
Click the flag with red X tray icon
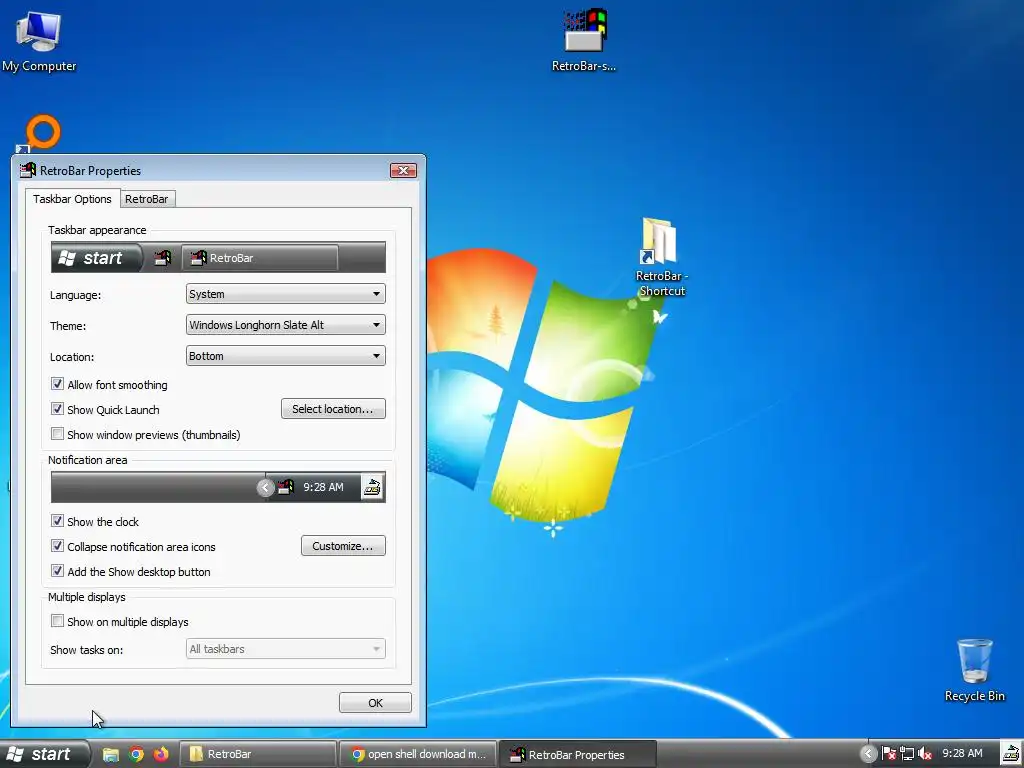pos(888,754)
